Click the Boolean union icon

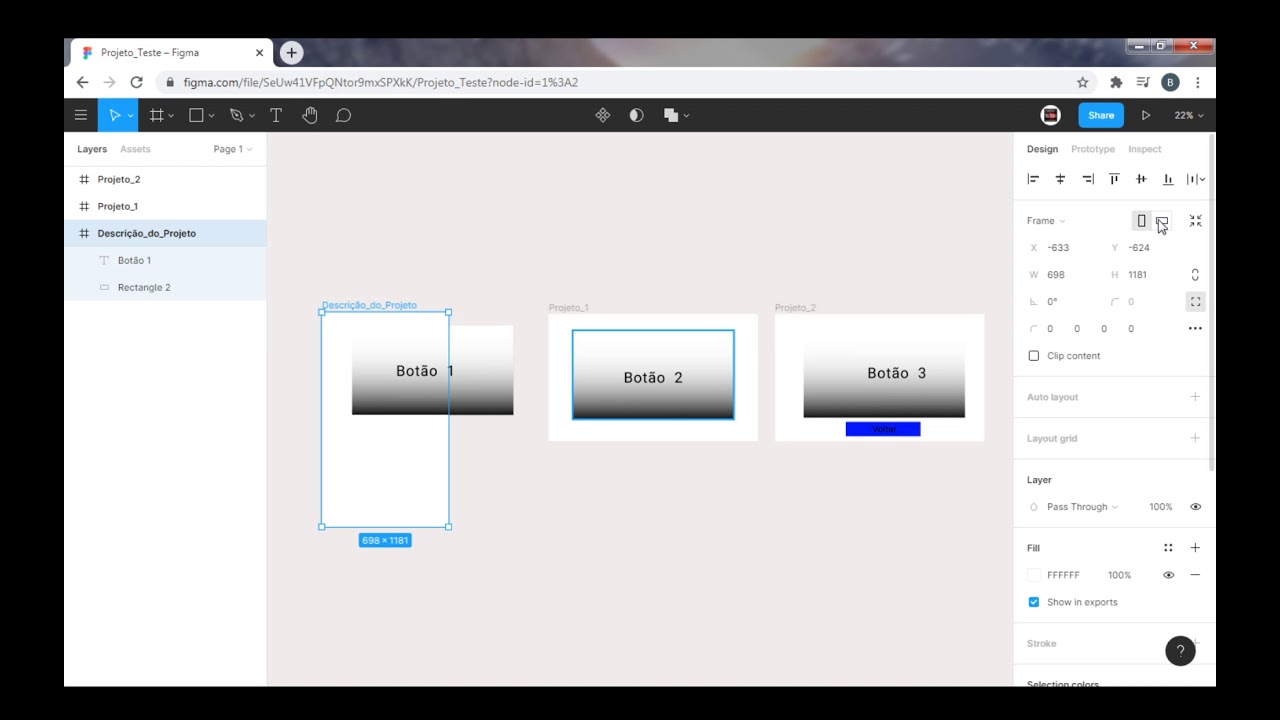670,115
